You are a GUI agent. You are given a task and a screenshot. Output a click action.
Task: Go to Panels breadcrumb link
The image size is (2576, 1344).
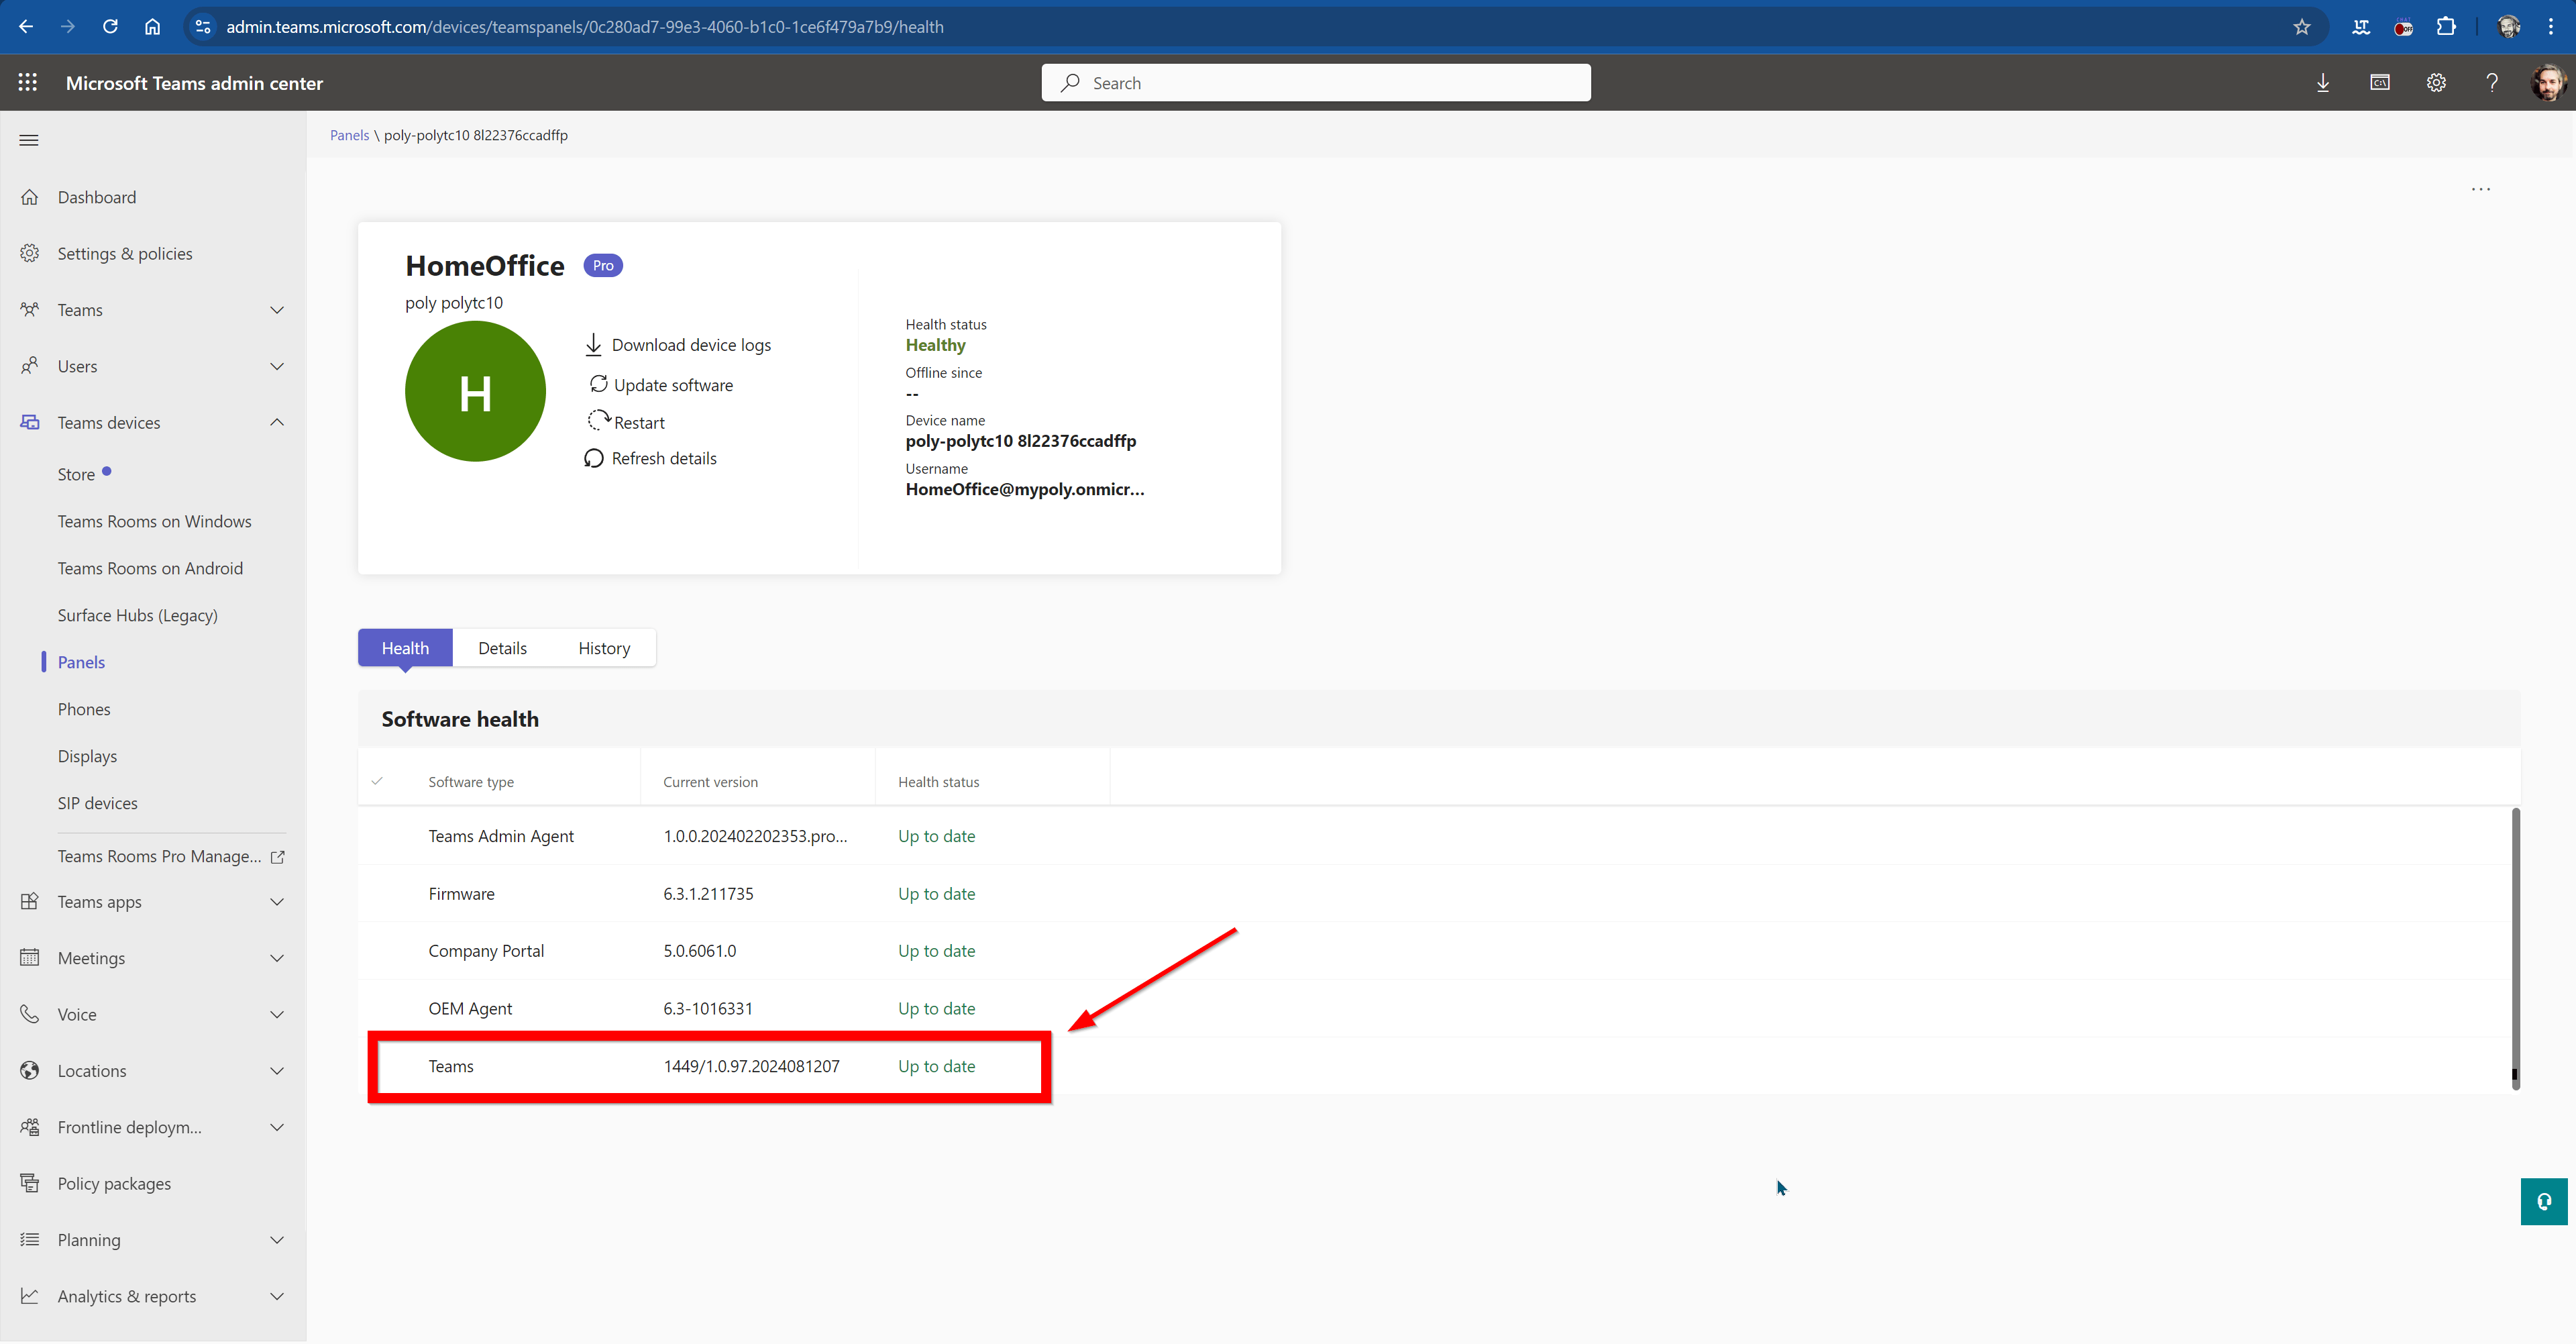[x=350, y=135]
